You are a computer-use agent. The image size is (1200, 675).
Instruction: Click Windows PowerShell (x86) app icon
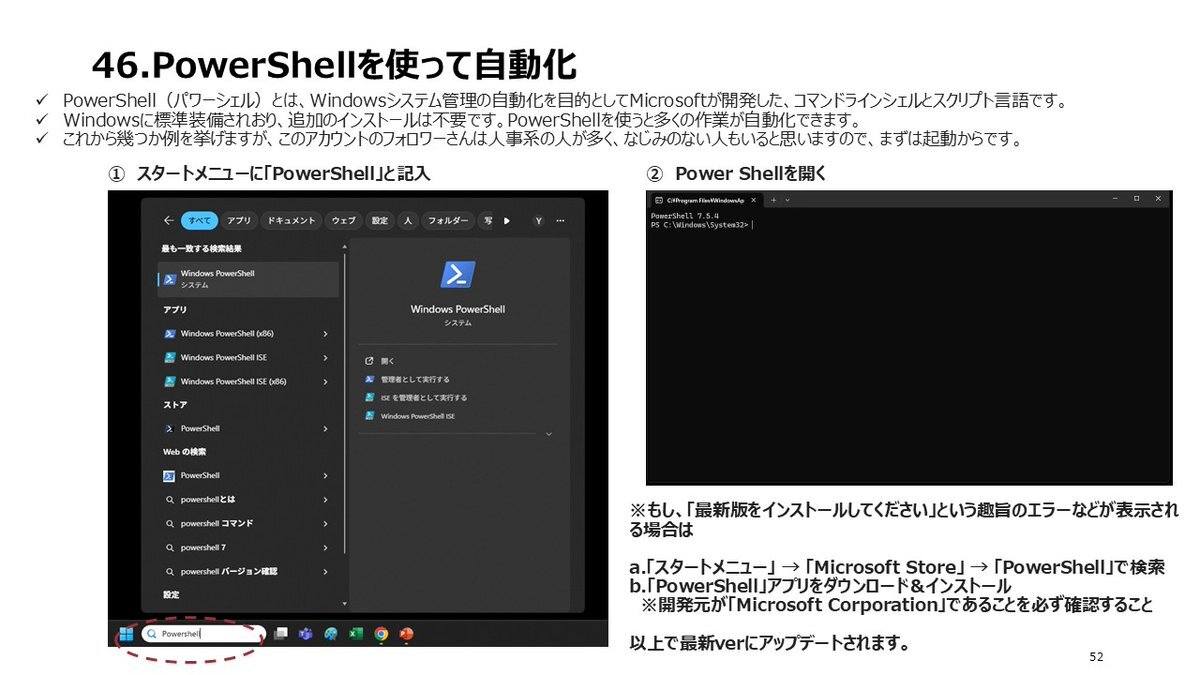click(171, 333)
